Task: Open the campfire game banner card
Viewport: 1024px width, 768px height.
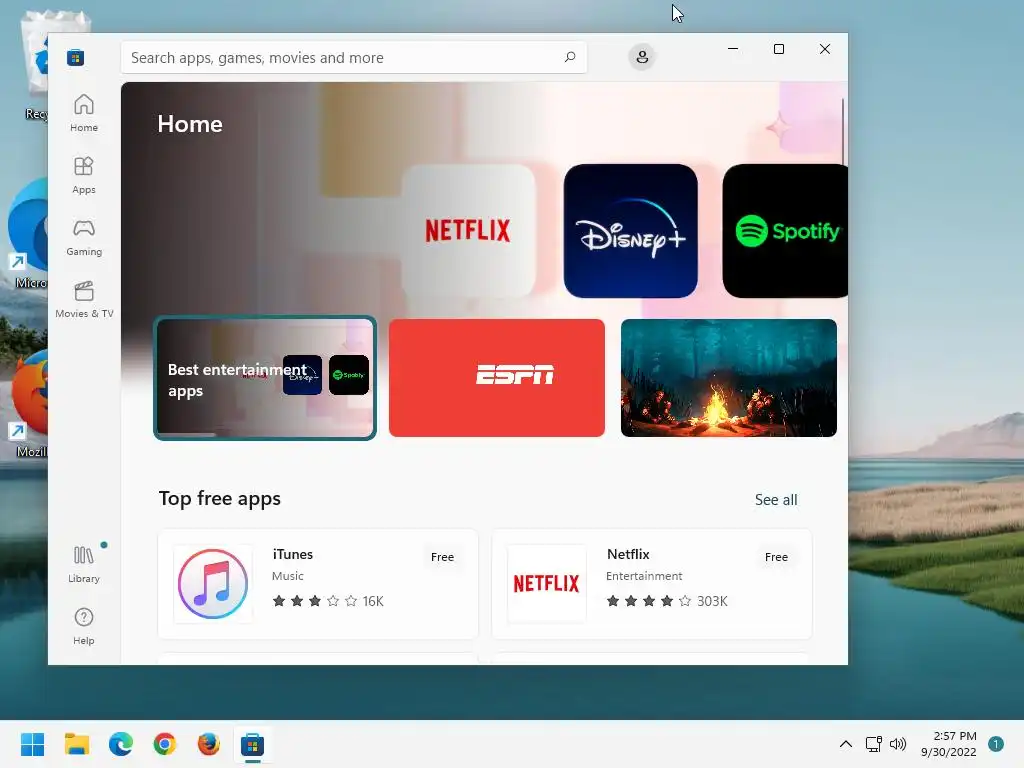Action: 728,378
